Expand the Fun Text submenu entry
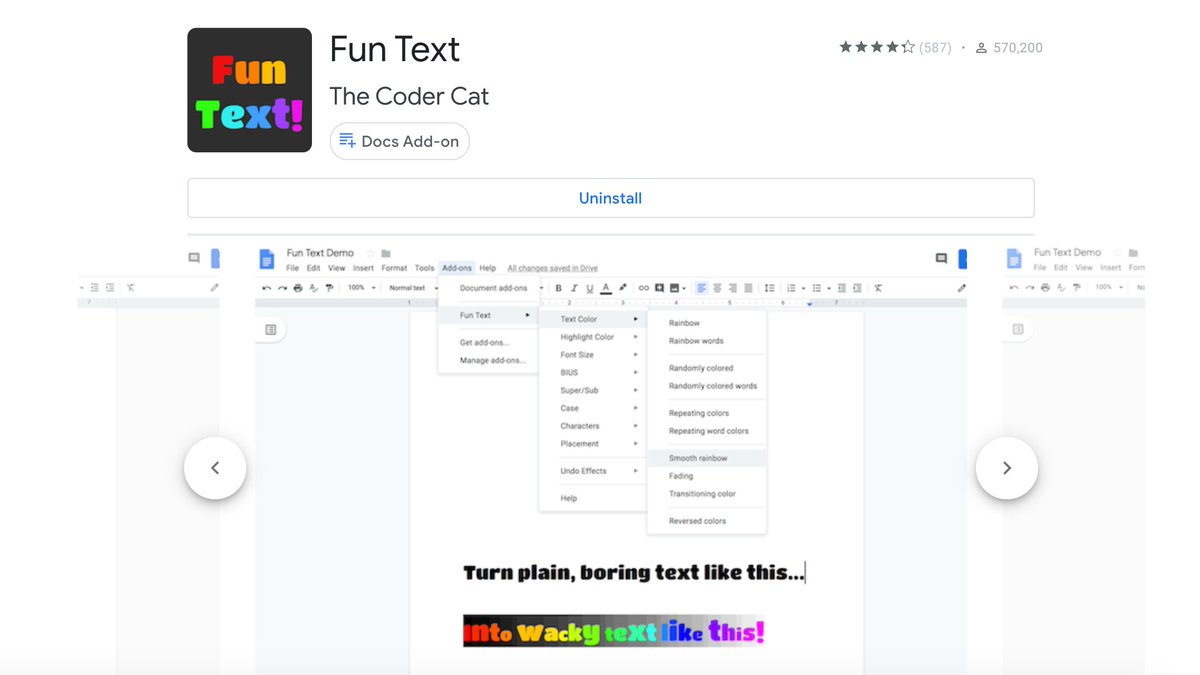Image resolution: width=1200 pixels, height=675 pixels. [x=488, y=315]
